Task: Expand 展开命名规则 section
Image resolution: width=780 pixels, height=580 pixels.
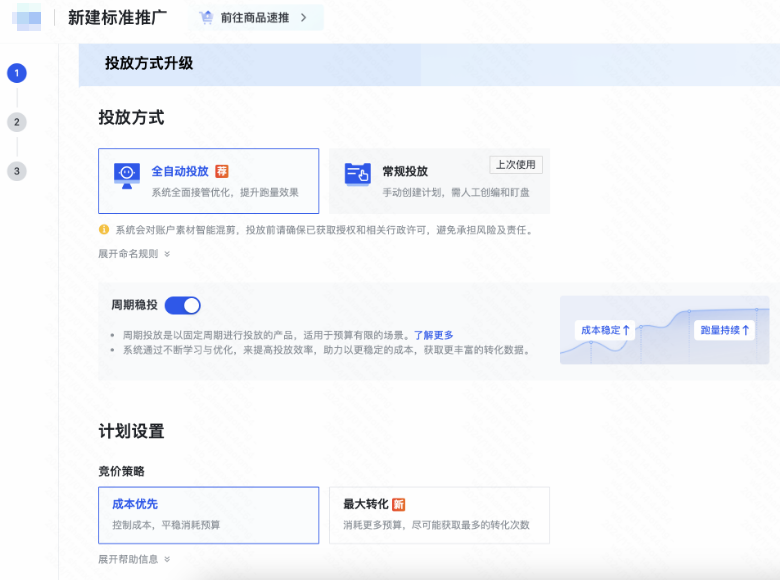Action: pos(134,254)
